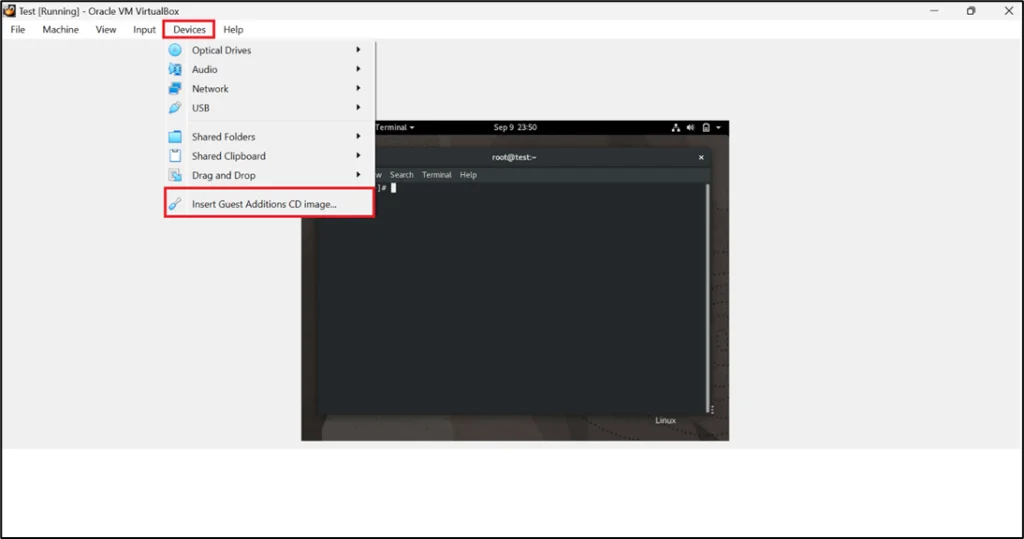Open the guest system menu dropdown arrow
Viewport: 1024px width, 539px height.
[718, 127]
